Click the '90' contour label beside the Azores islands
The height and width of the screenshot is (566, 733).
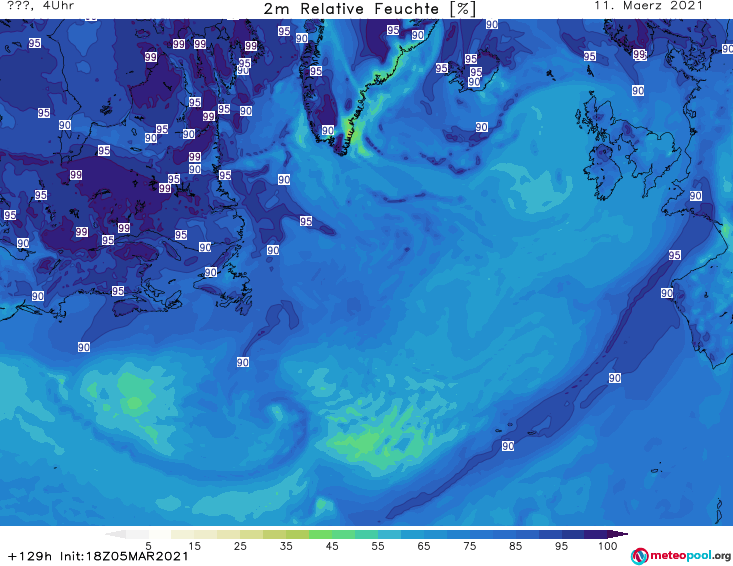[x=508, y=446]
